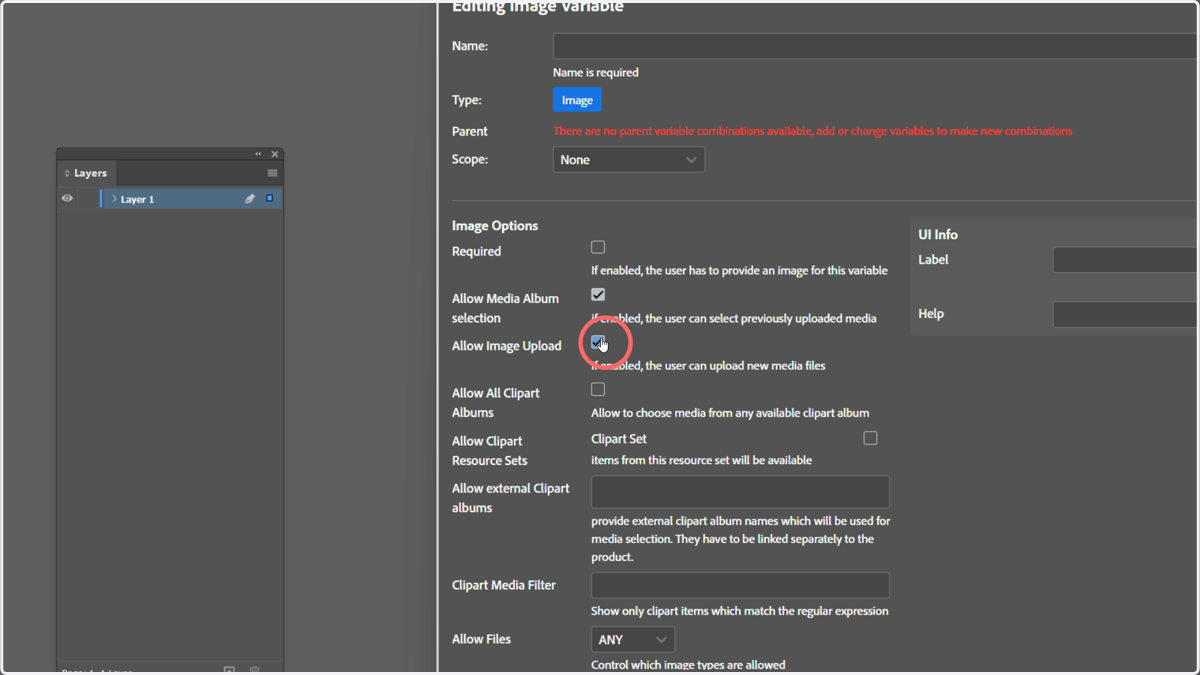
Task: Click the Clipart Media Filter field
Action: [740, 585]
